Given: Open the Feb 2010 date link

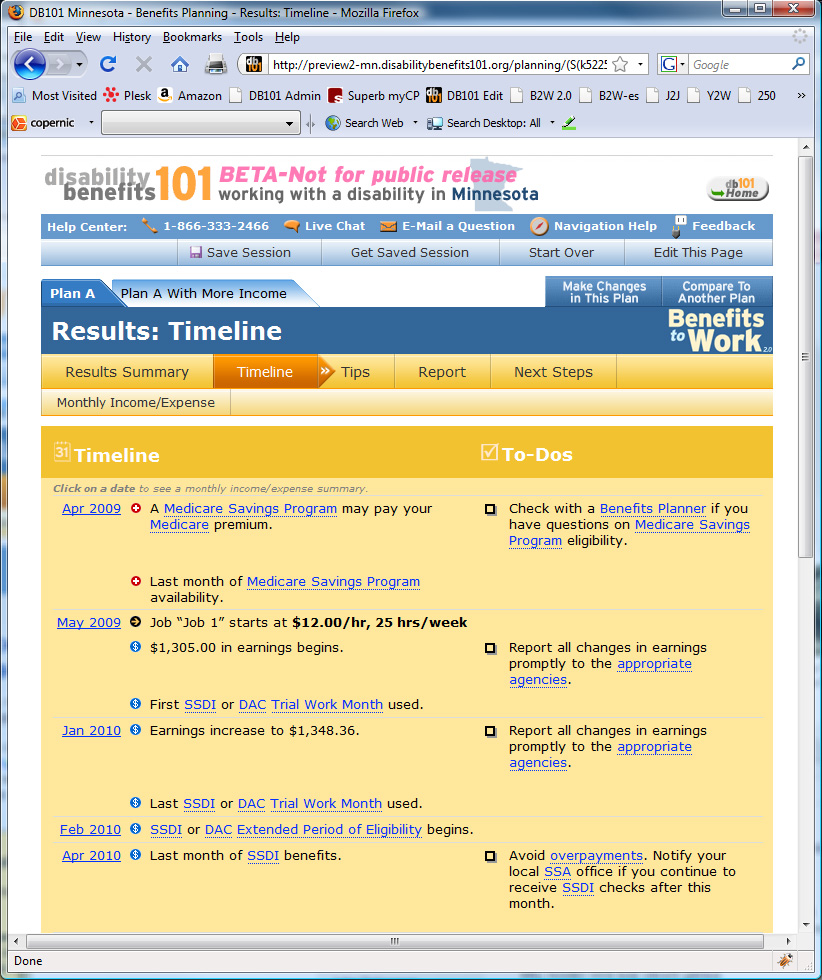Looking at the screenshot, I should (90, 830).
